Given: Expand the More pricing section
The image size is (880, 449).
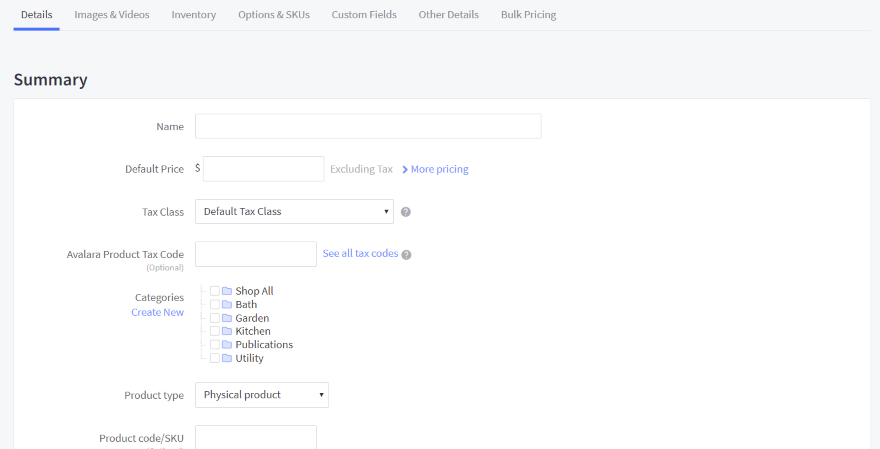Looking at the screenshot, I should [x=435, y=169].
